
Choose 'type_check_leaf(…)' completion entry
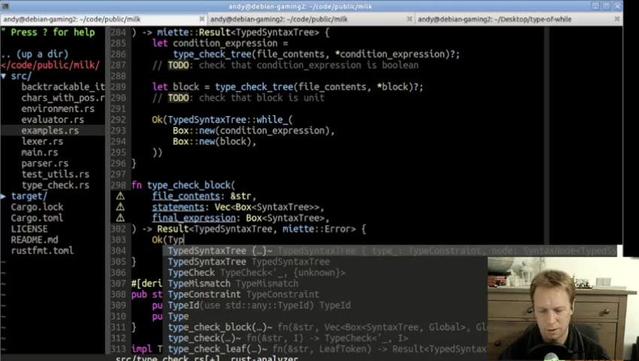pos(326,349)
